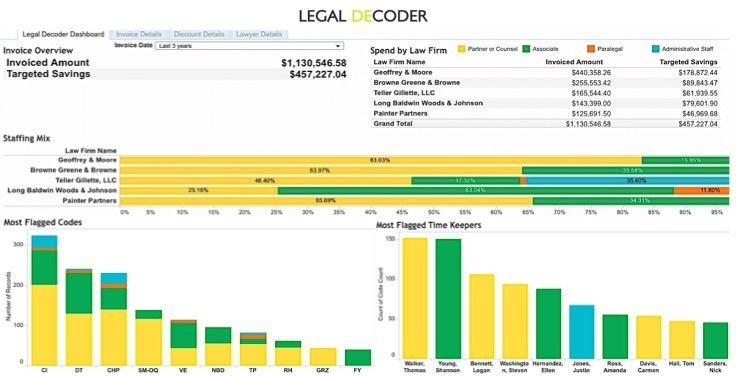Click the Davis, Carmen yellow bar
This screenshot has height=378, width=736.
(649, 337)
